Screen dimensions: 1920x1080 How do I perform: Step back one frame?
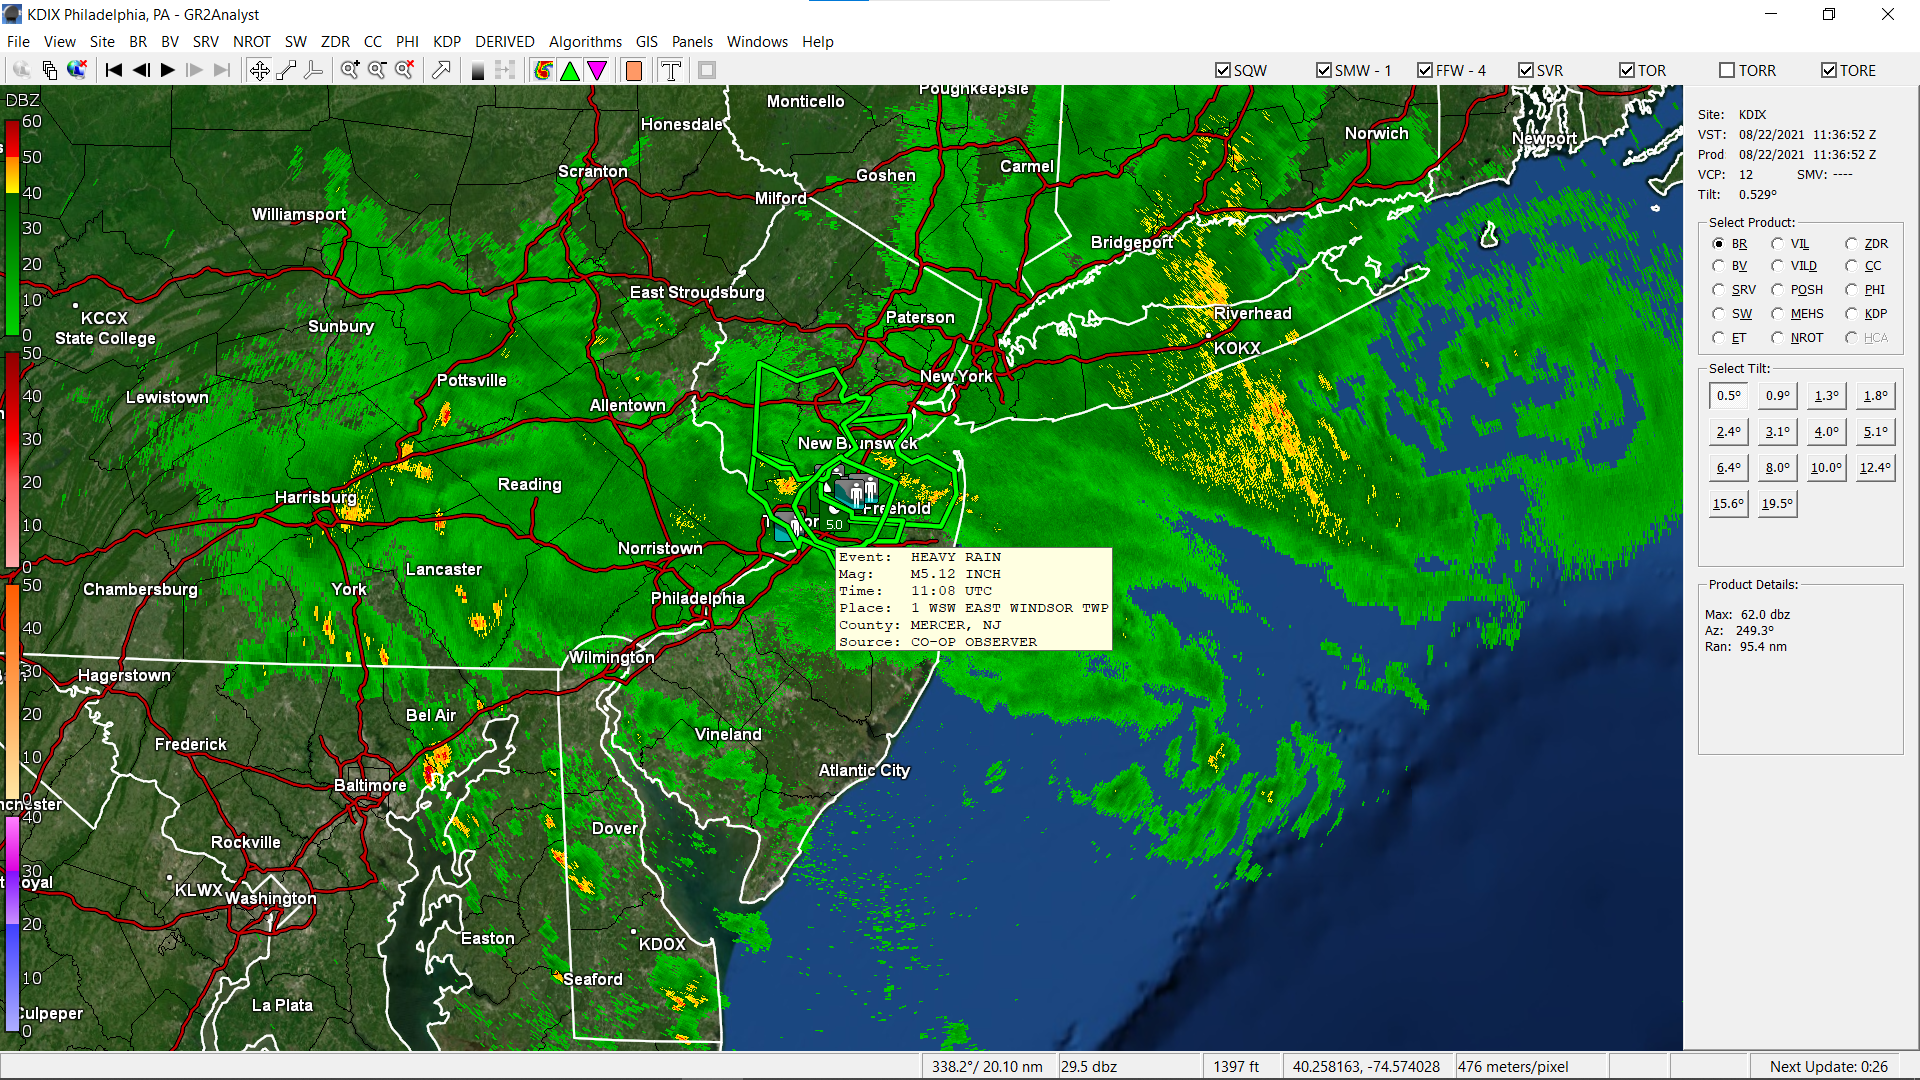141,70
